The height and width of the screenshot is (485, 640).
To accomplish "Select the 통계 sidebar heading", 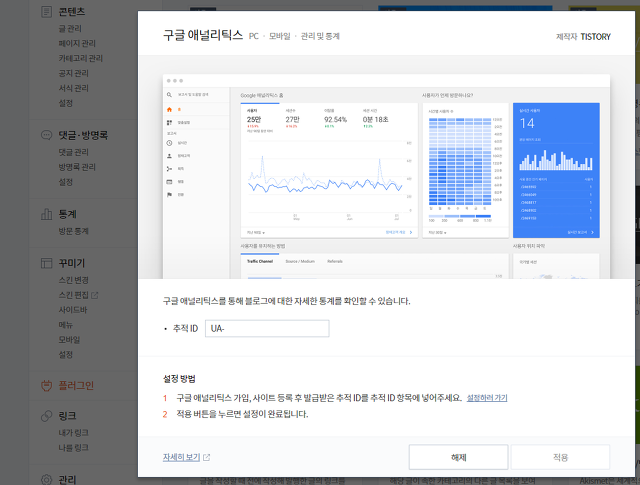I will 67,214.
